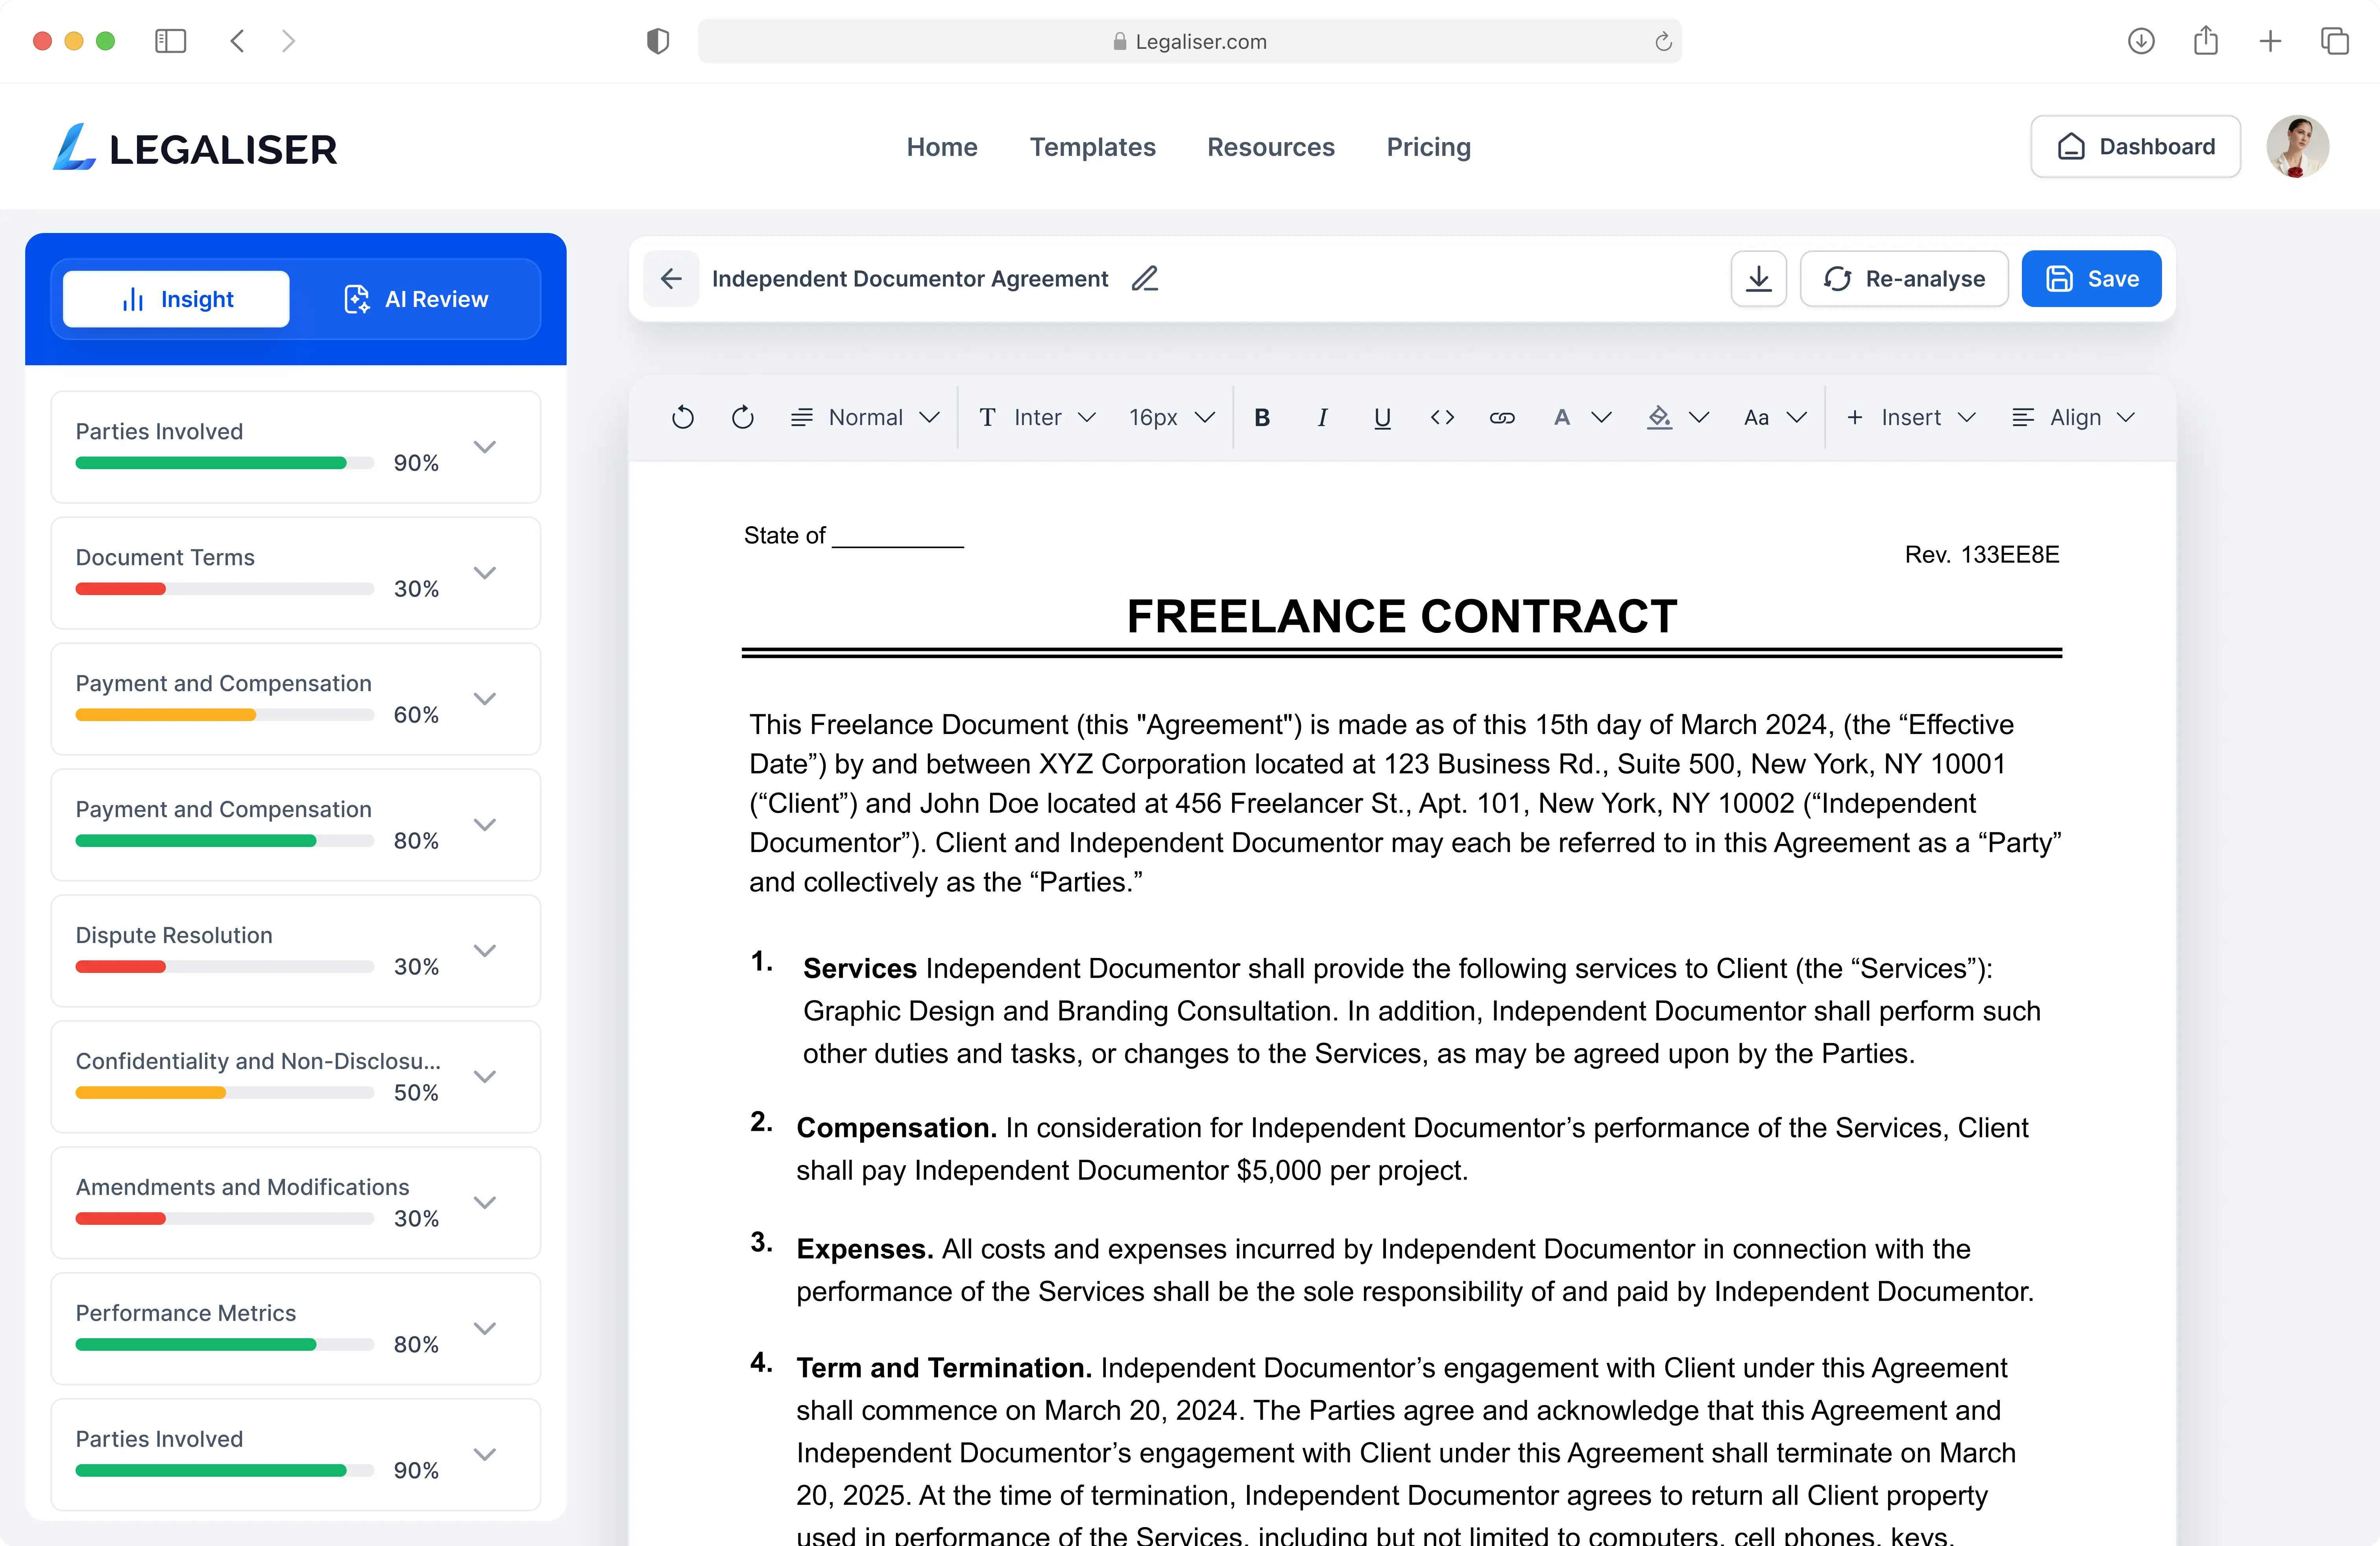
Task: Go forward with the browser forward arrow
Action: 288,41
